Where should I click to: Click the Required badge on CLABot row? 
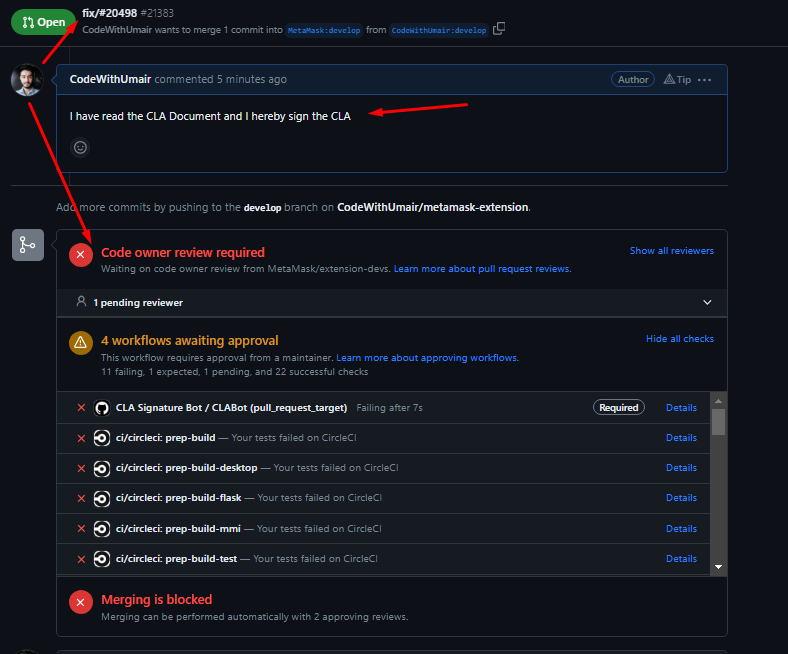[619, 407]
